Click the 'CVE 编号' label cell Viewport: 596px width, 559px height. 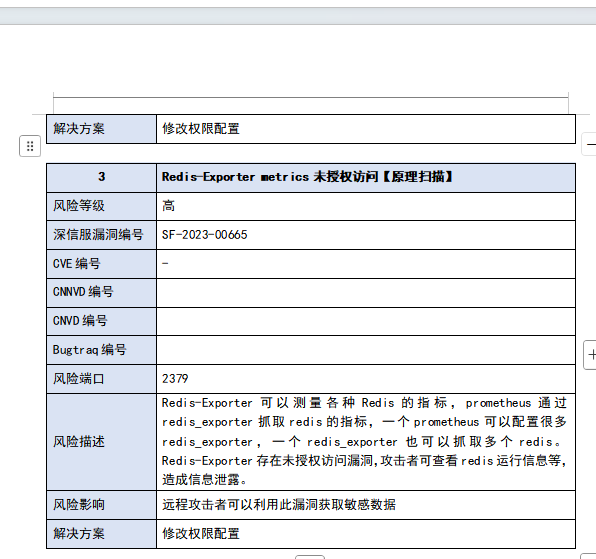pos(101,264)
